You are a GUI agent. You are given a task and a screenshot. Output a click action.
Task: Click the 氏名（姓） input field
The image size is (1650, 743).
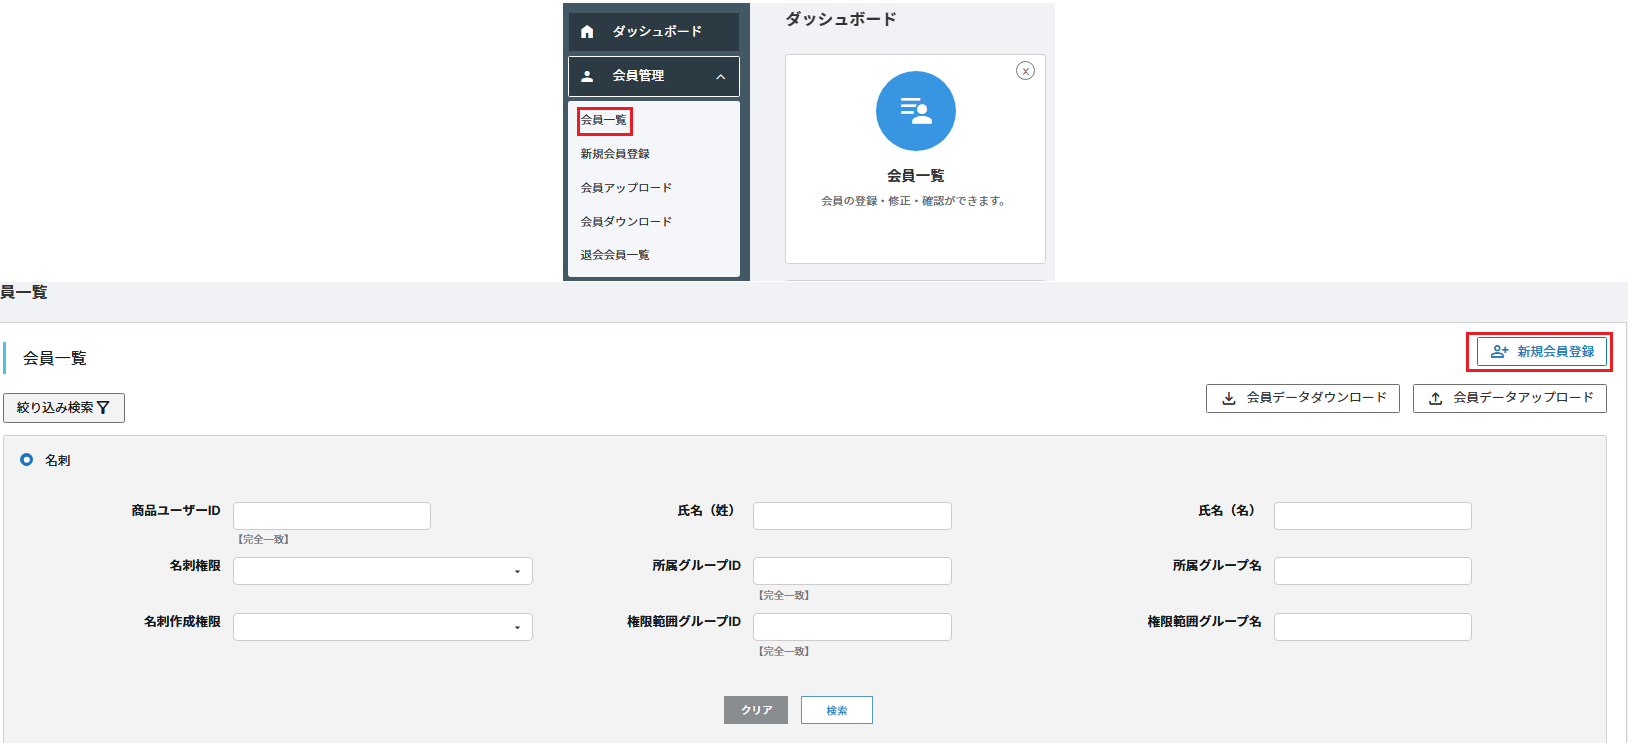tap(852, 516)
